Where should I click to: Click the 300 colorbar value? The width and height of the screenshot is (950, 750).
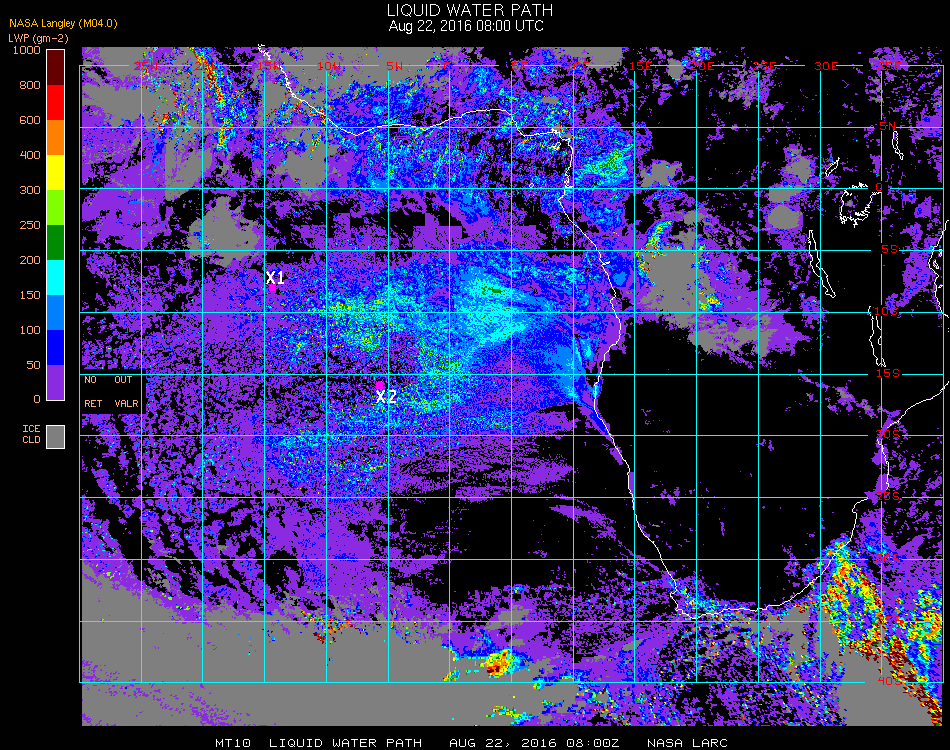[30, 190]
